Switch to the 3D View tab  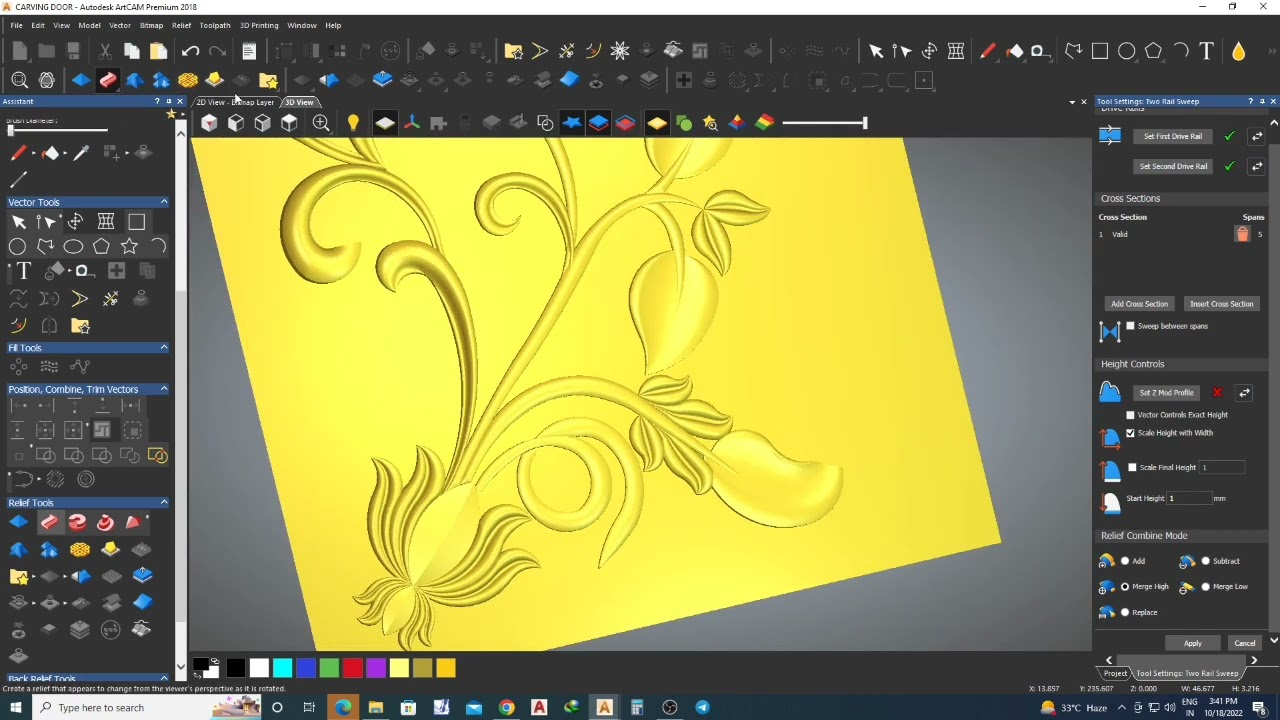[299, 102]
